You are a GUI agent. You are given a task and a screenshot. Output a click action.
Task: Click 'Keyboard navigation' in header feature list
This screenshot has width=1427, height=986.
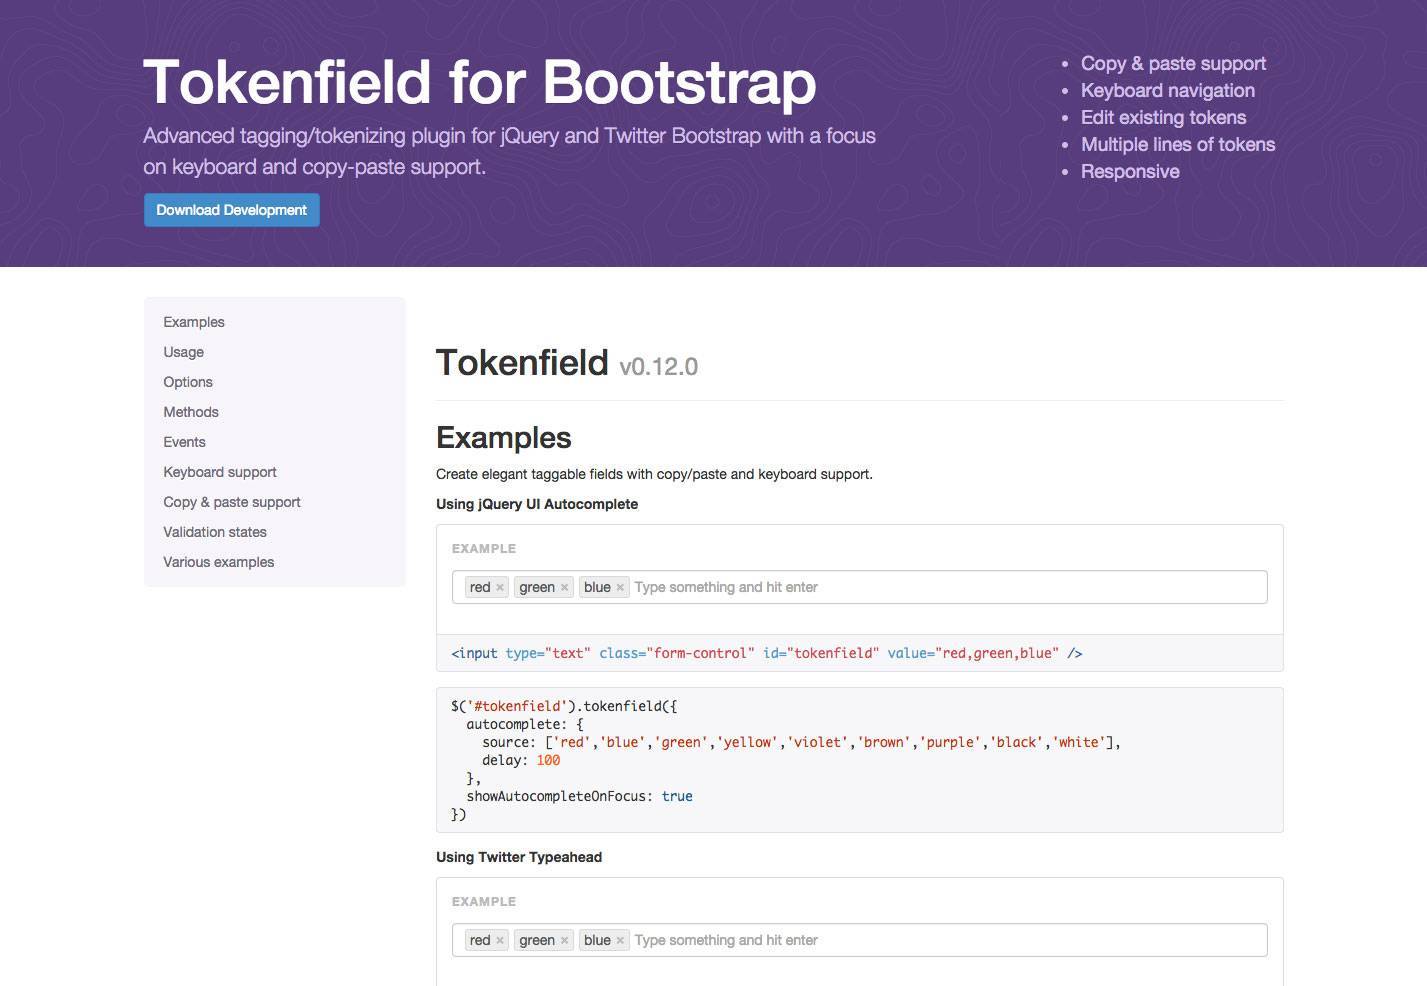click(1168, 90)
